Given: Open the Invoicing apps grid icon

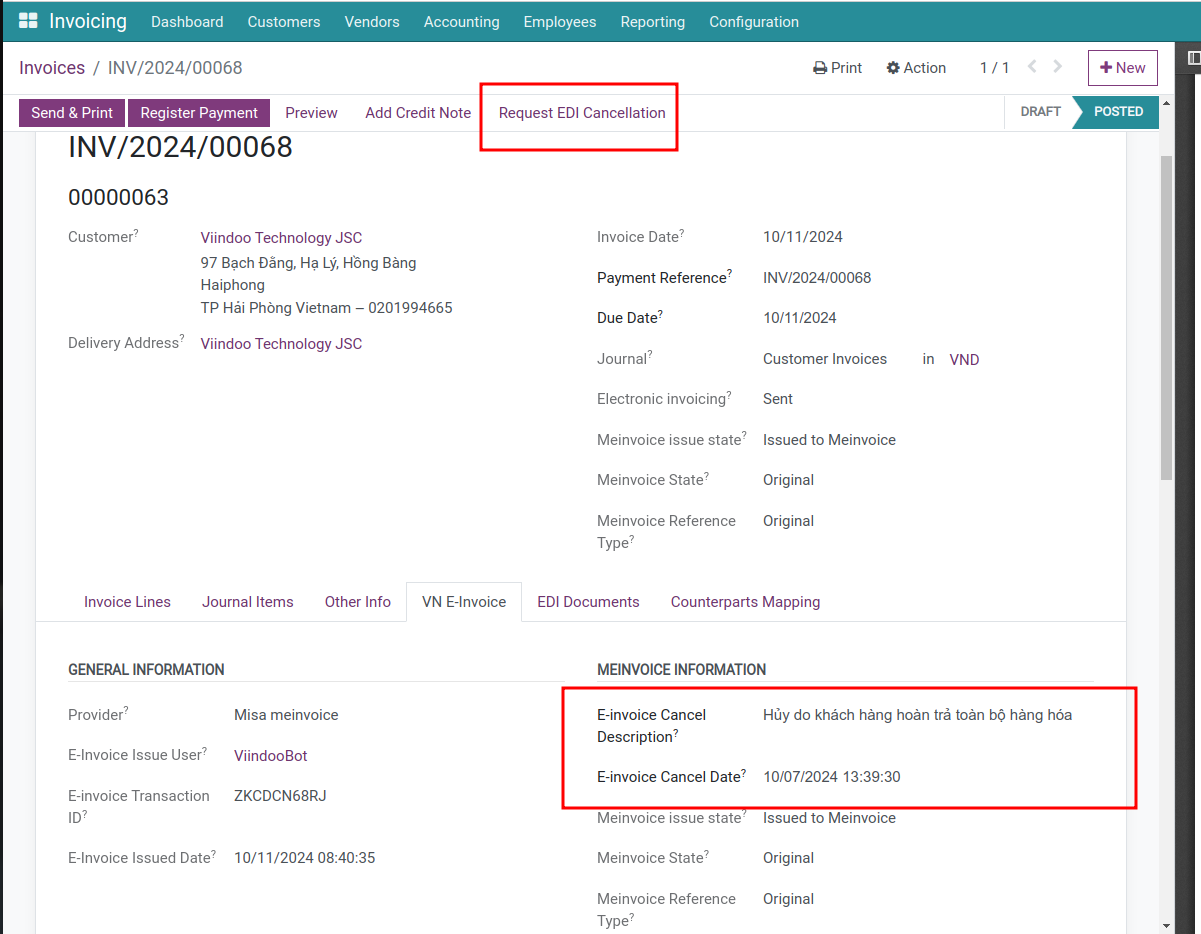Looking at the screenshot, I should point(28,21).
